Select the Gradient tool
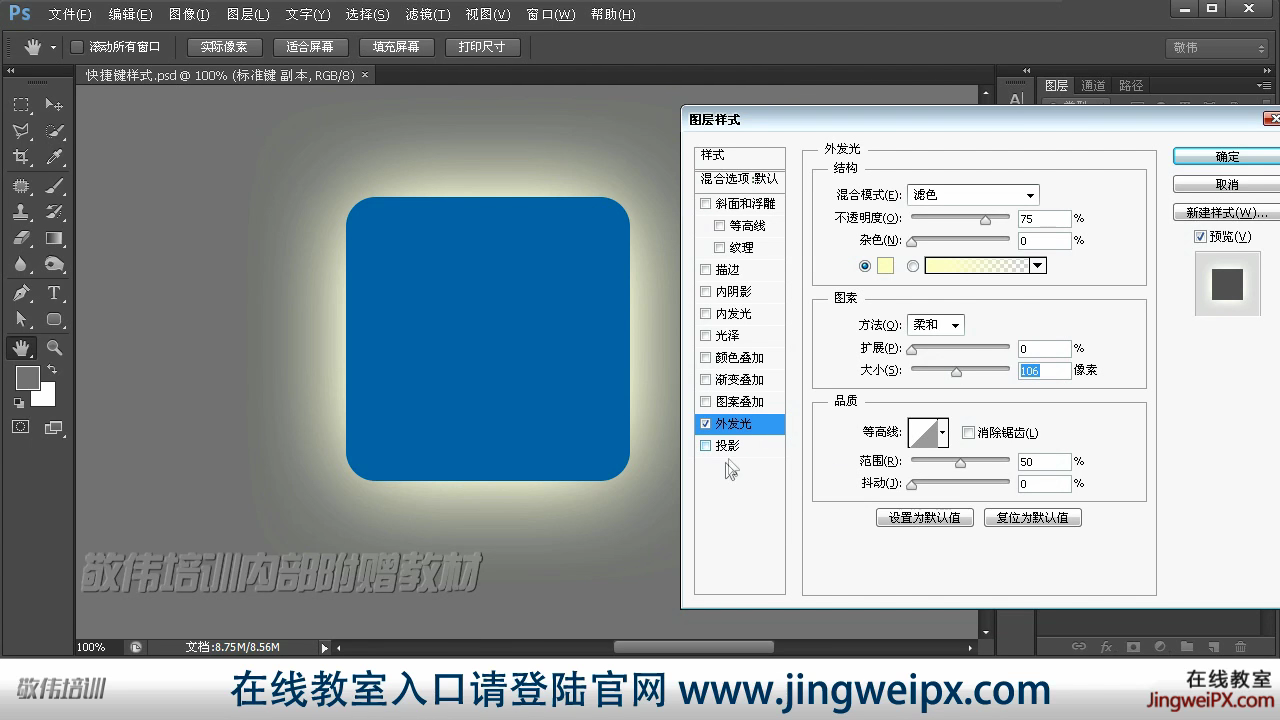The image size is (1280, 720). click(54, 238)
